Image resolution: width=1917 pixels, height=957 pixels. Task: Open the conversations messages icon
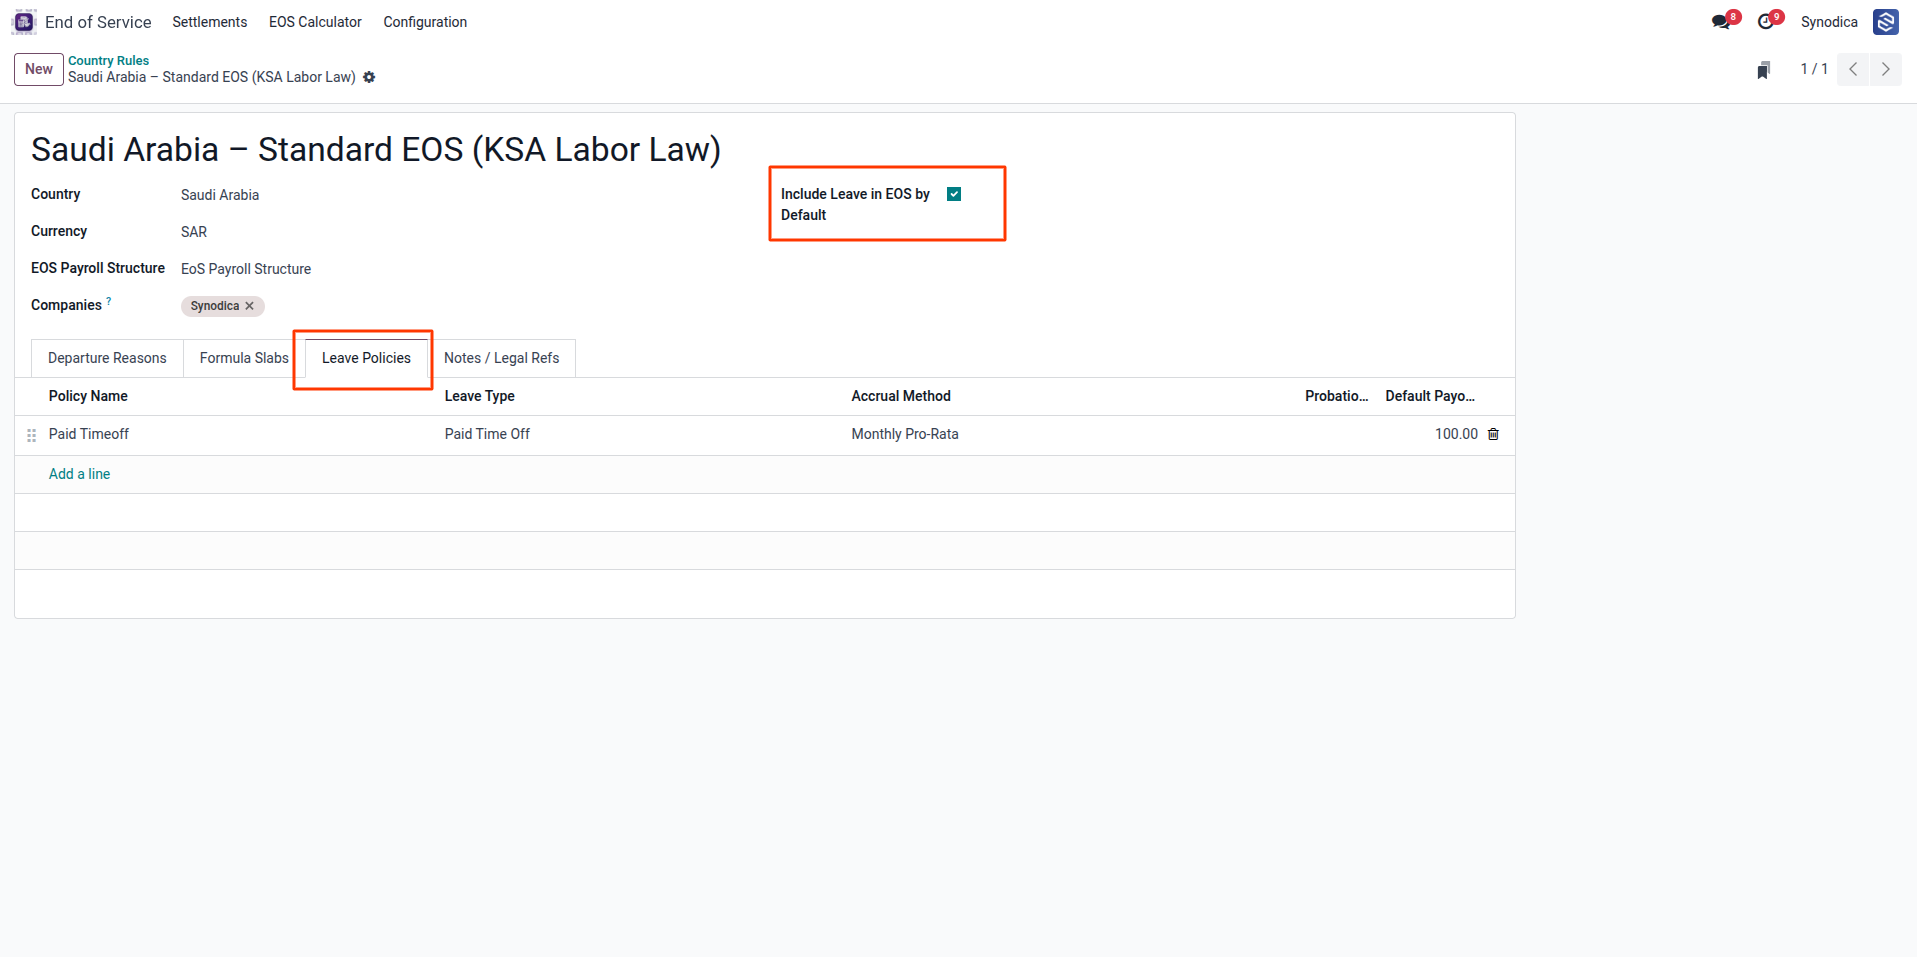point(1721,22)
